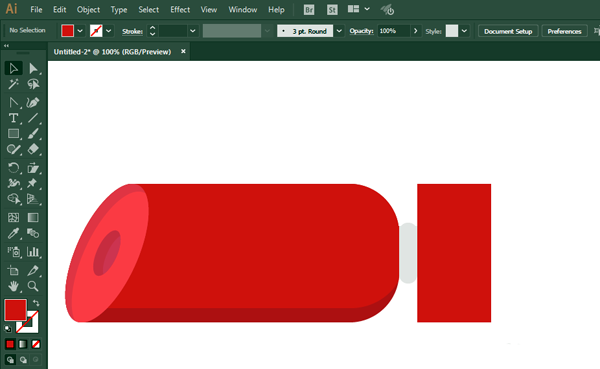Image resolution: width=600 pixels, height=369 pixels.
Task: Click the red Fill swatch in toolbox
Action: coord(15,310)
